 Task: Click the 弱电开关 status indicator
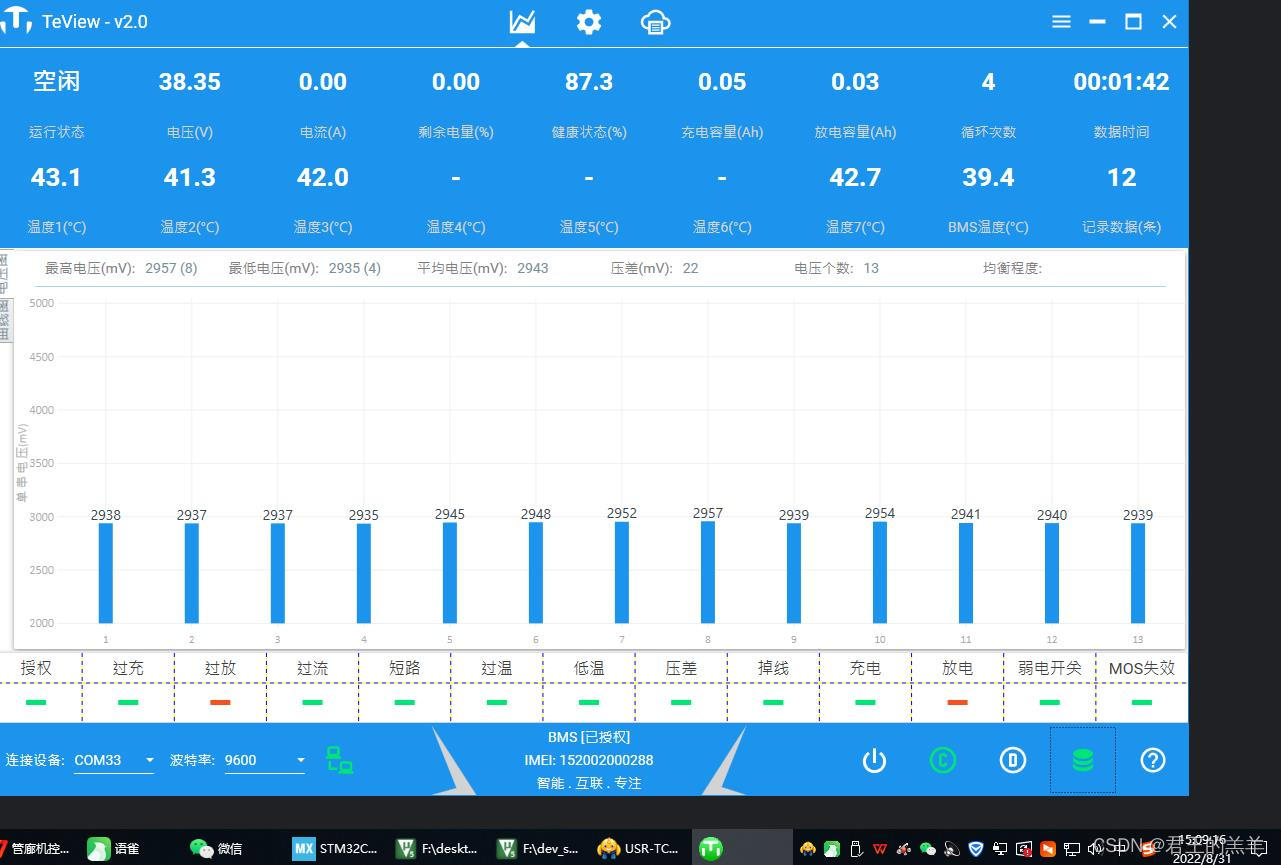pyautogui.click(x=1049, y=702)
